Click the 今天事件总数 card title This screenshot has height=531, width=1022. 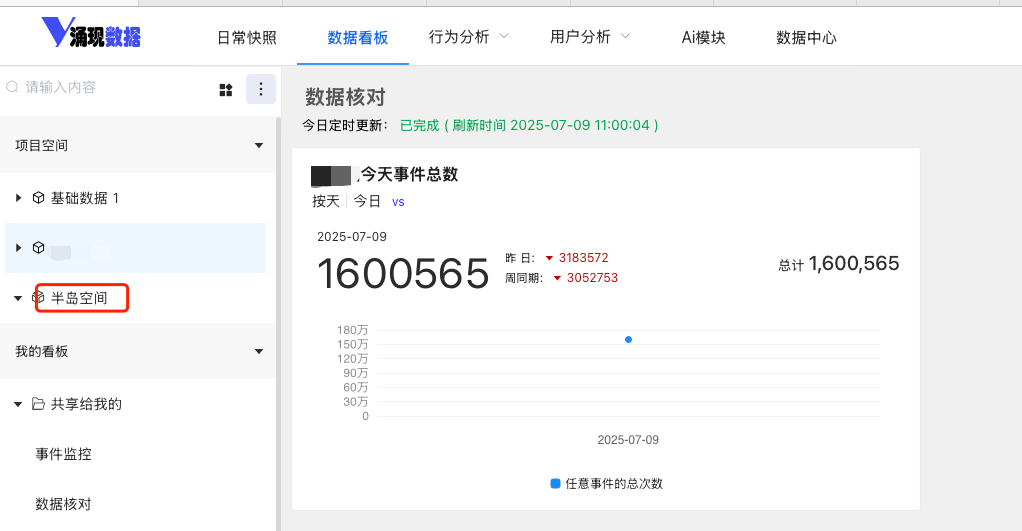click(x=409, y=175)
